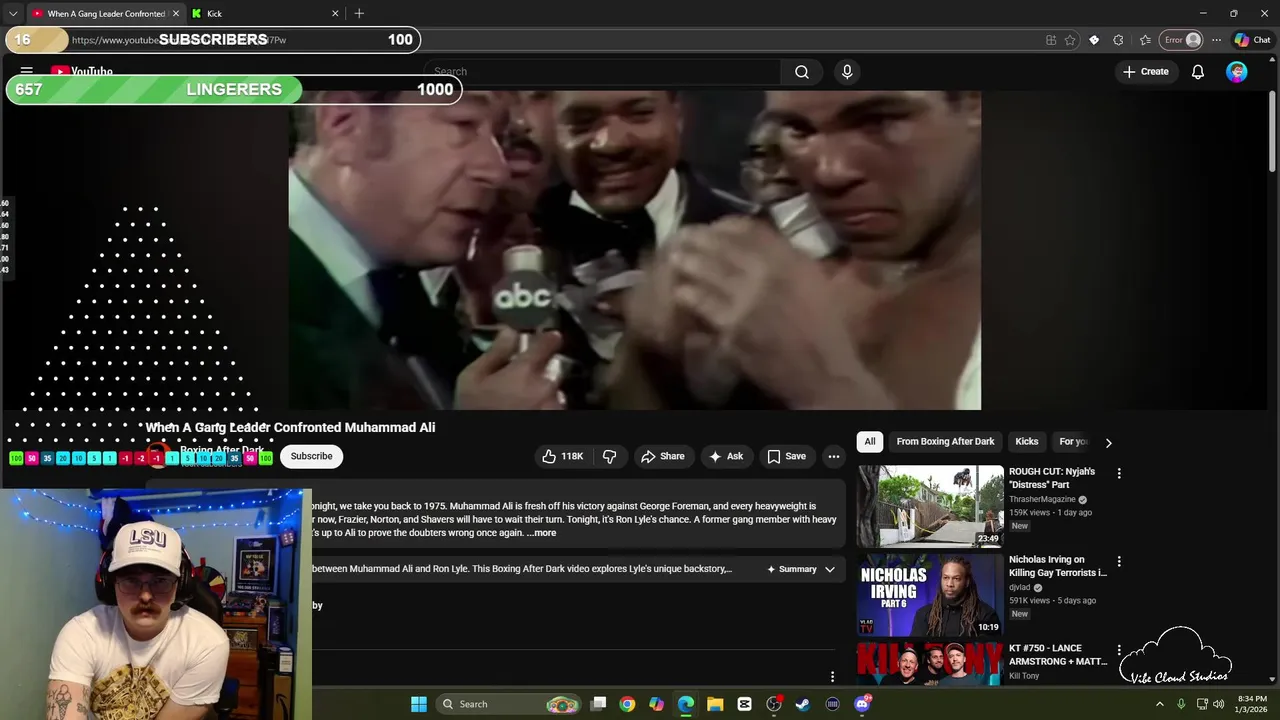Expand the Summary chevron
The image size is (1280, 720).
[x=829, y=569]
